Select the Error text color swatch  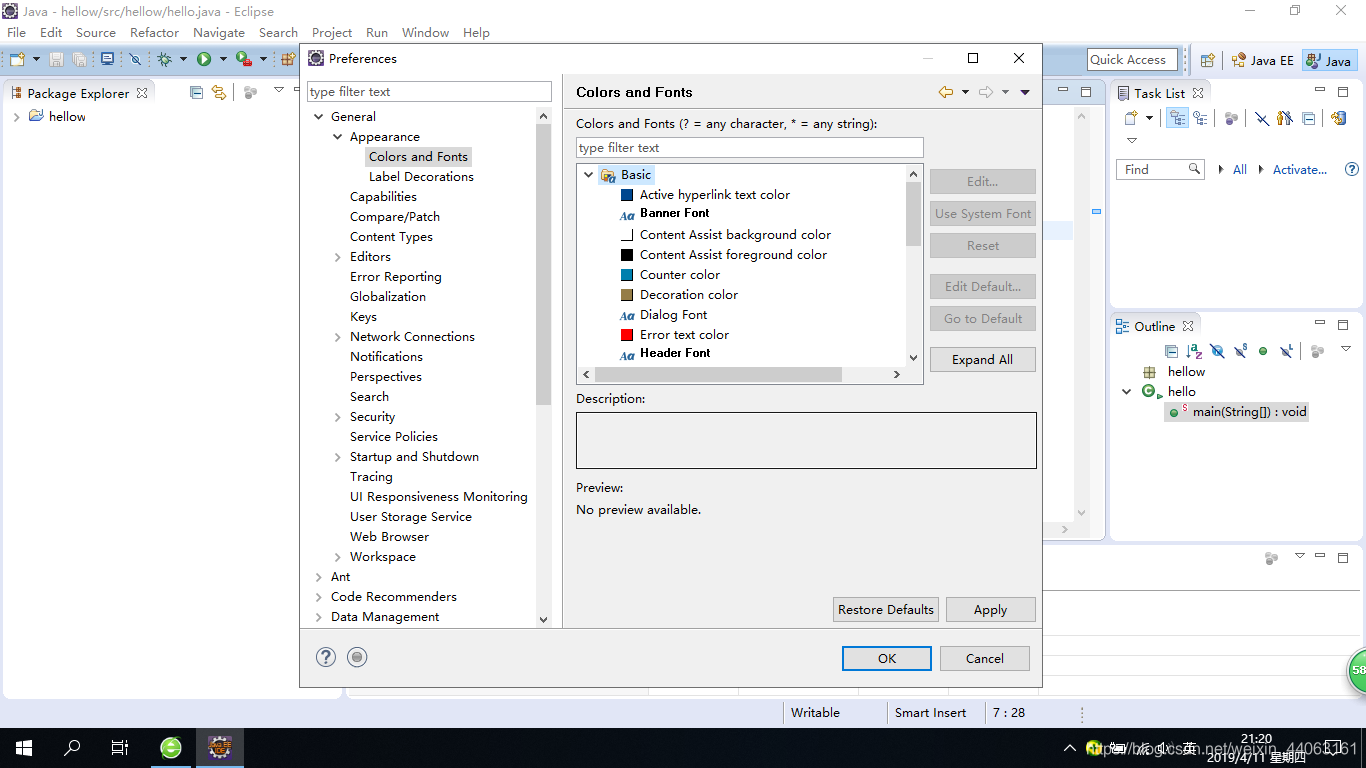(x=627, y=335)
